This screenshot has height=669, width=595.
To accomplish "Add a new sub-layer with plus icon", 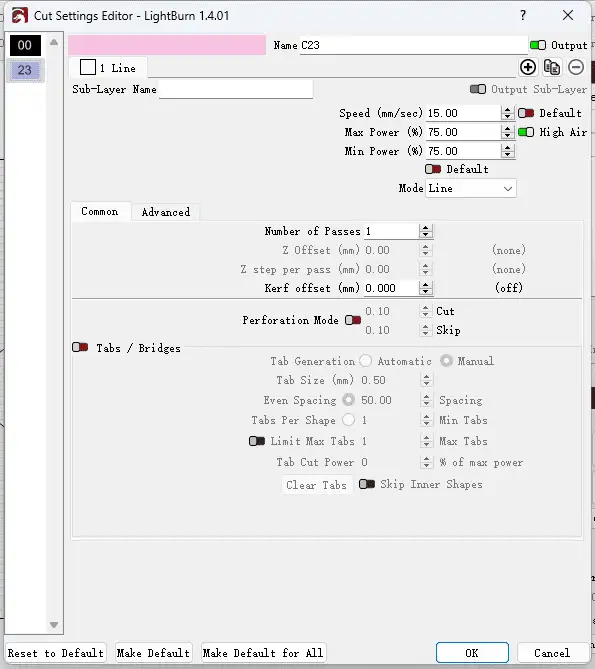I will tap(528, 67).
